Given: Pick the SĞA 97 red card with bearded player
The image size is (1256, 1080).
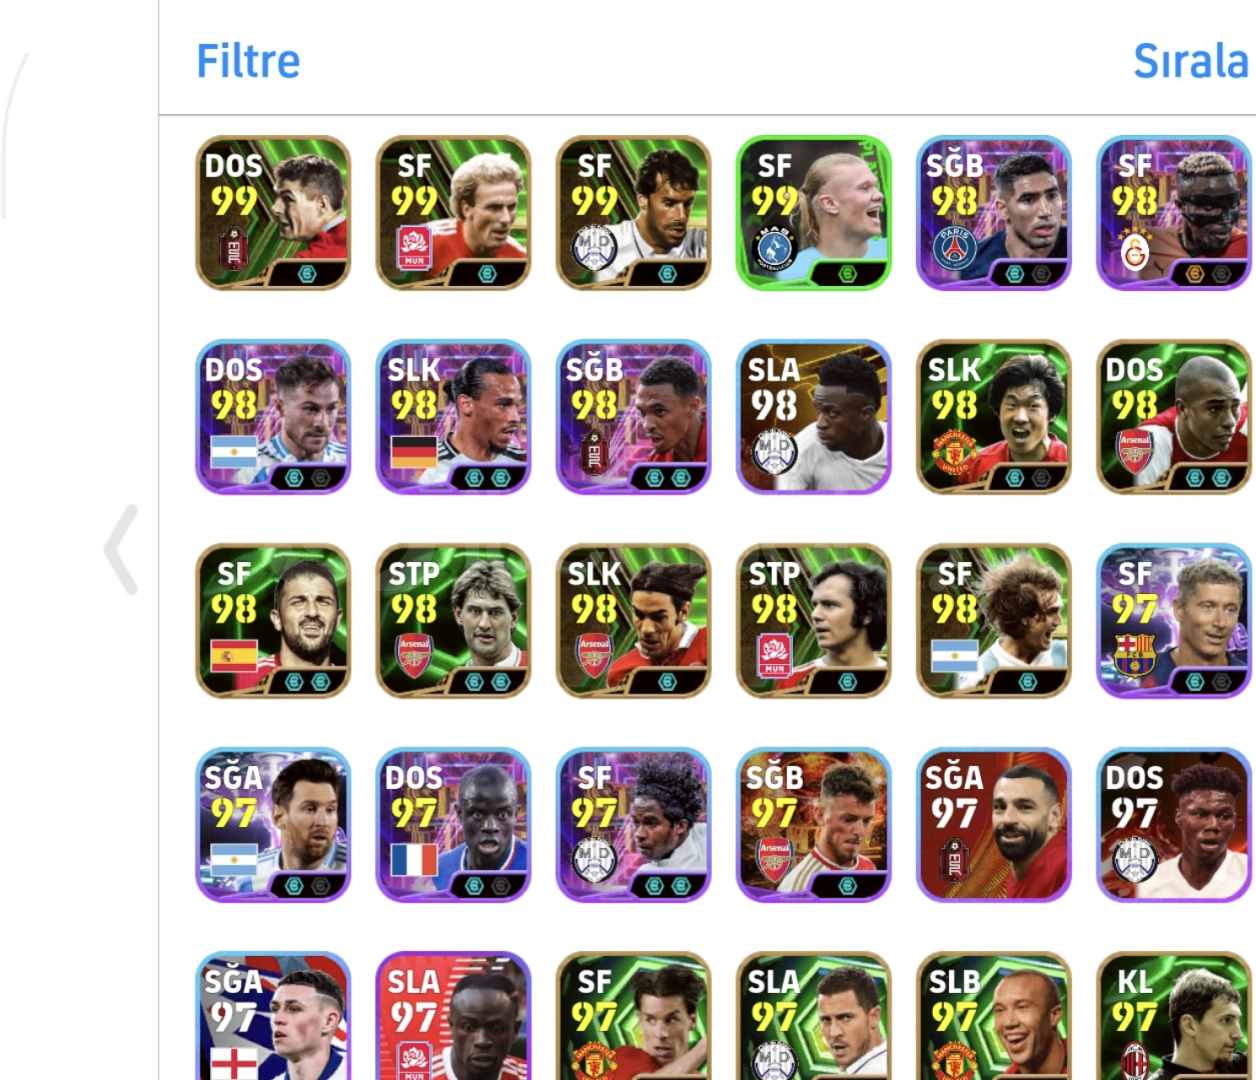Looking at the screenshot, I should (x=994, y=825).
